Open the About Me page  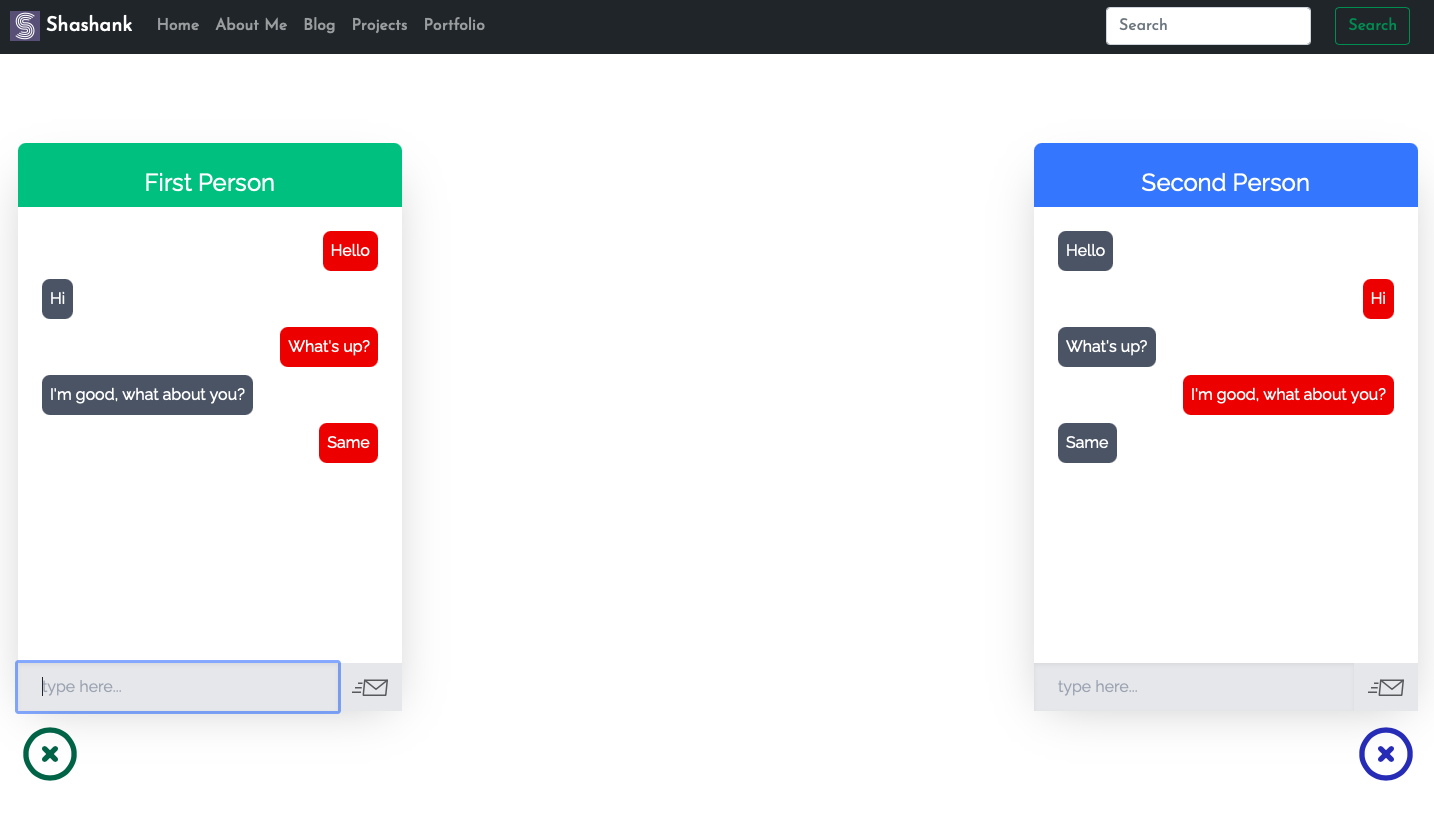[x=250, y=25]
